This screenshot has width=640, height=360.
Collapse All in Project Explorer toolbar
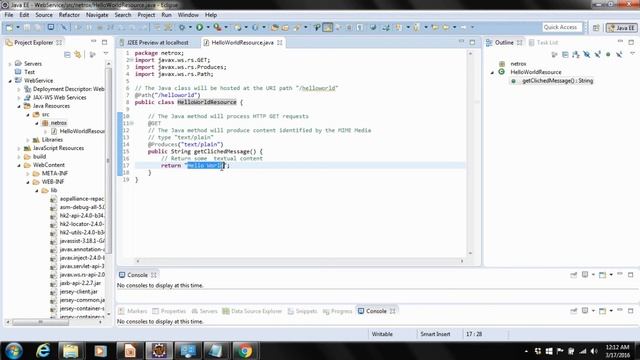67,54
